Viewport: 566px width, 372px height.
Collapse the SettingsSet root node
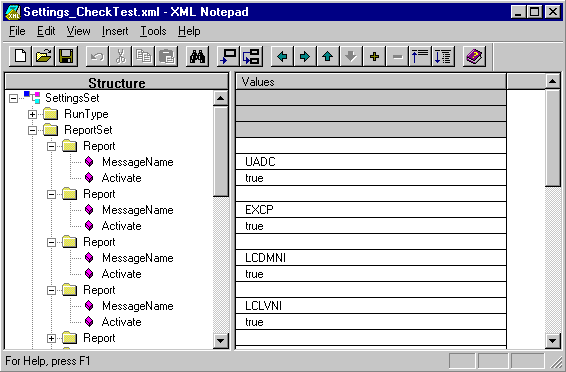pos(13,98)
